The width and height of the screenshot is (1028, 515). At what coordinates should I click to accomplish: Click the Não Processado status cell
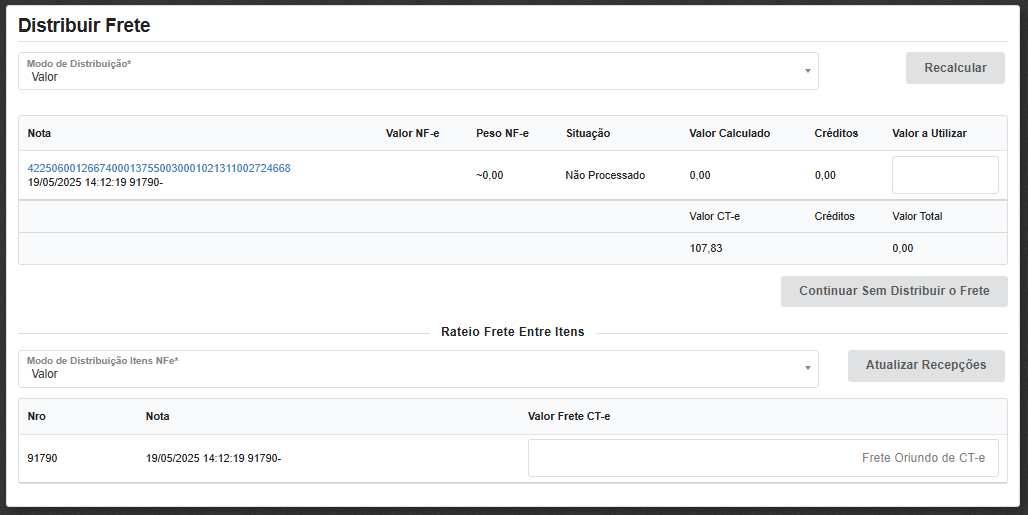click(605, 175)
